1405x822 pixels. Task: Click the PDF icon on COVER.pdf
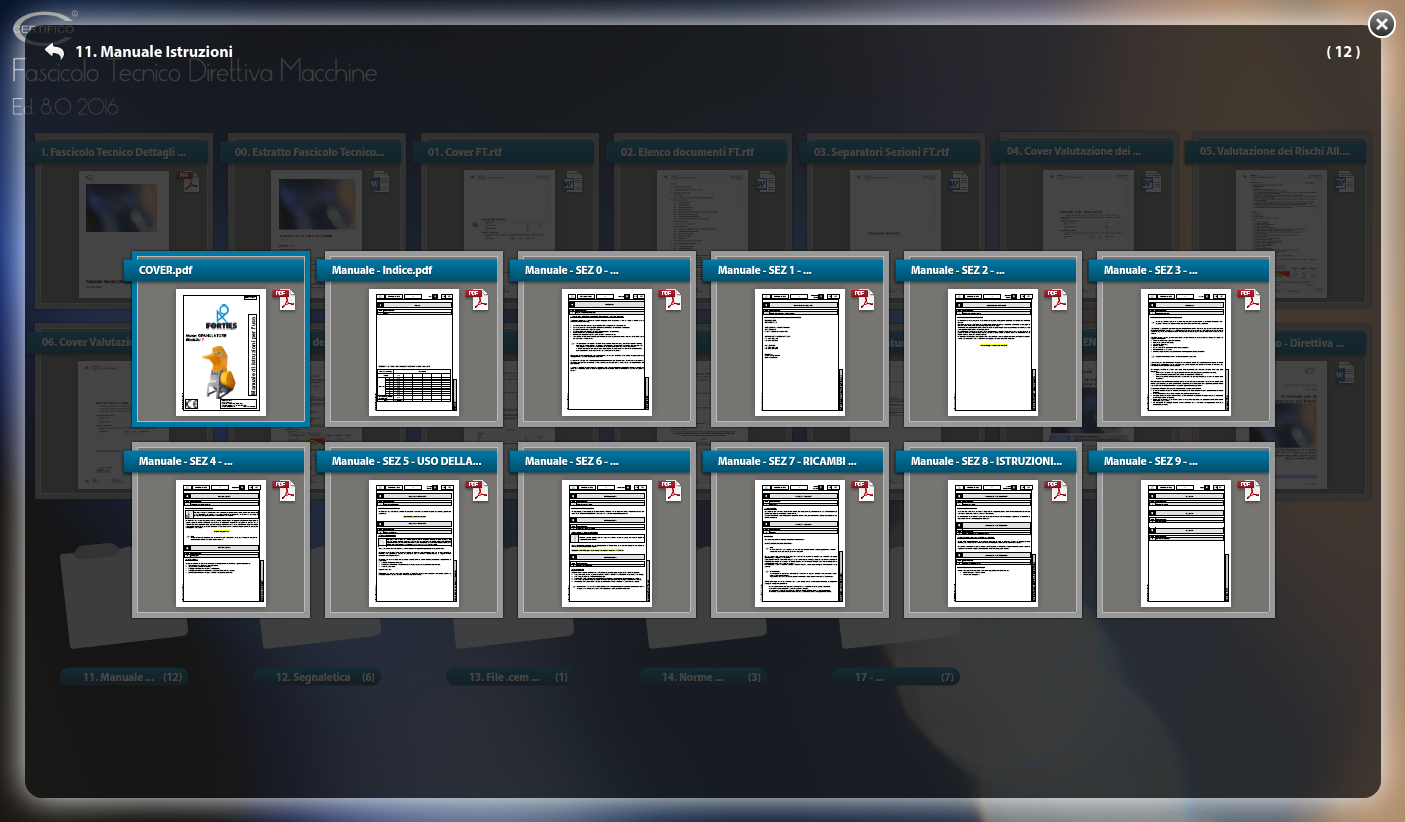click(286, 300)
